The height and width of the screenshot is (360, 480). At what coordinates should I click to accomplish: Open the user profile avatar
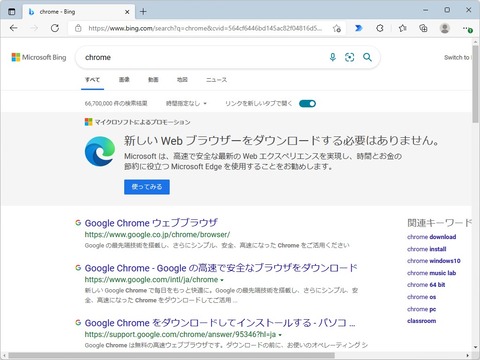445,28
